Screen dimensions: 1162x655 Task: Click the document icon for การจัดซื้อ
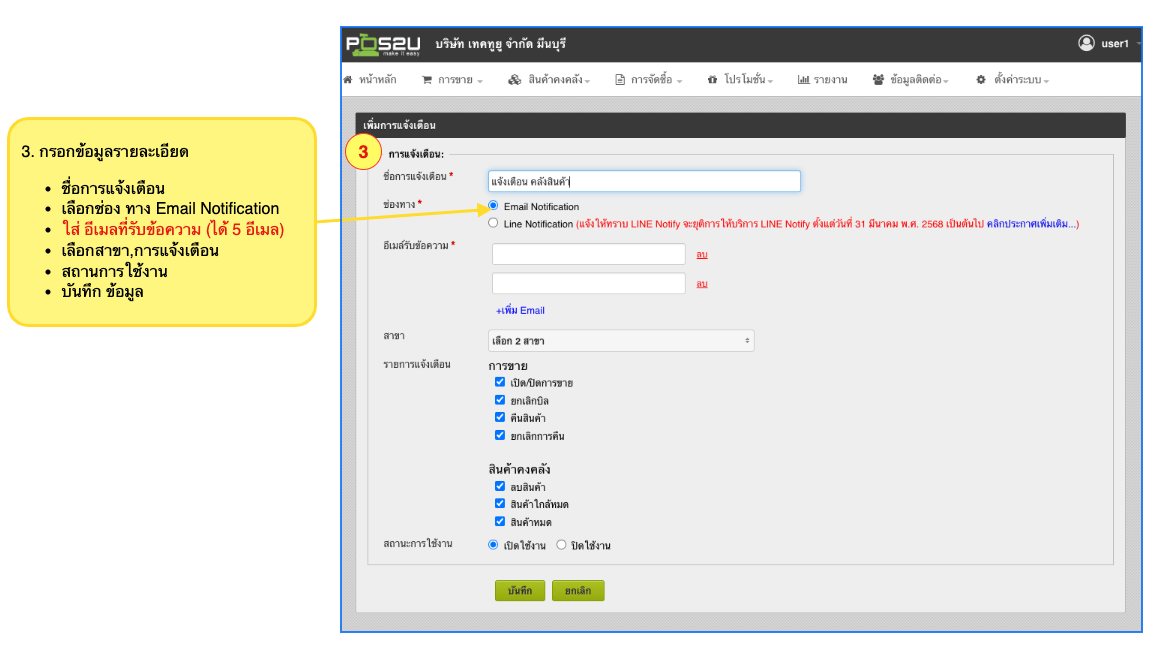(x=620, y=79)
